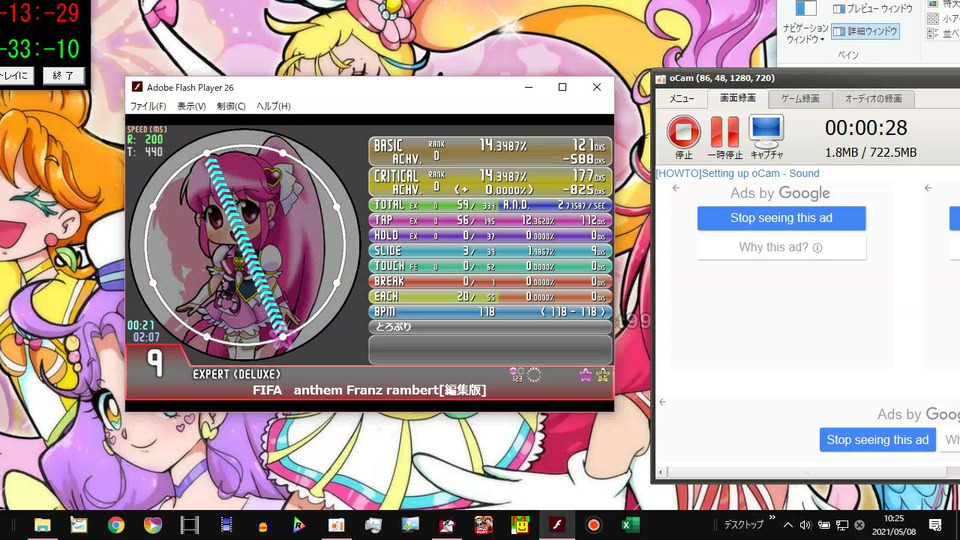Image resolution: width=960 pixels, height=540 pixels.
Task: Expand the デスクトップ toolbar chevron on the taskbar
Action: click(772, 518)
